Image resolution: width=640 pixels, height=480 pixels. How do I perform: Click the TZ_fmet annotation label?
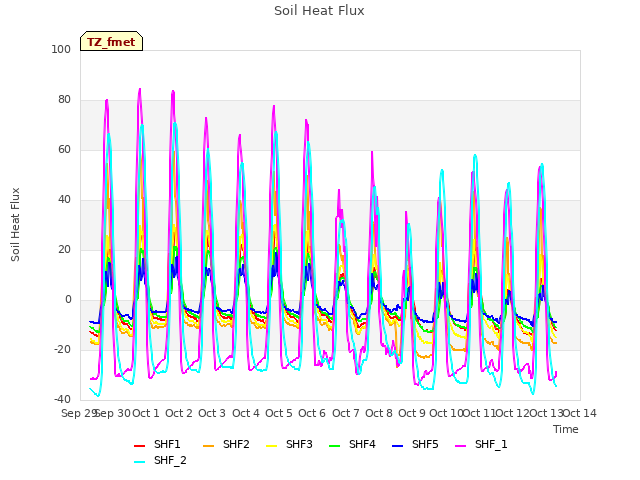(x=111, y=42)
